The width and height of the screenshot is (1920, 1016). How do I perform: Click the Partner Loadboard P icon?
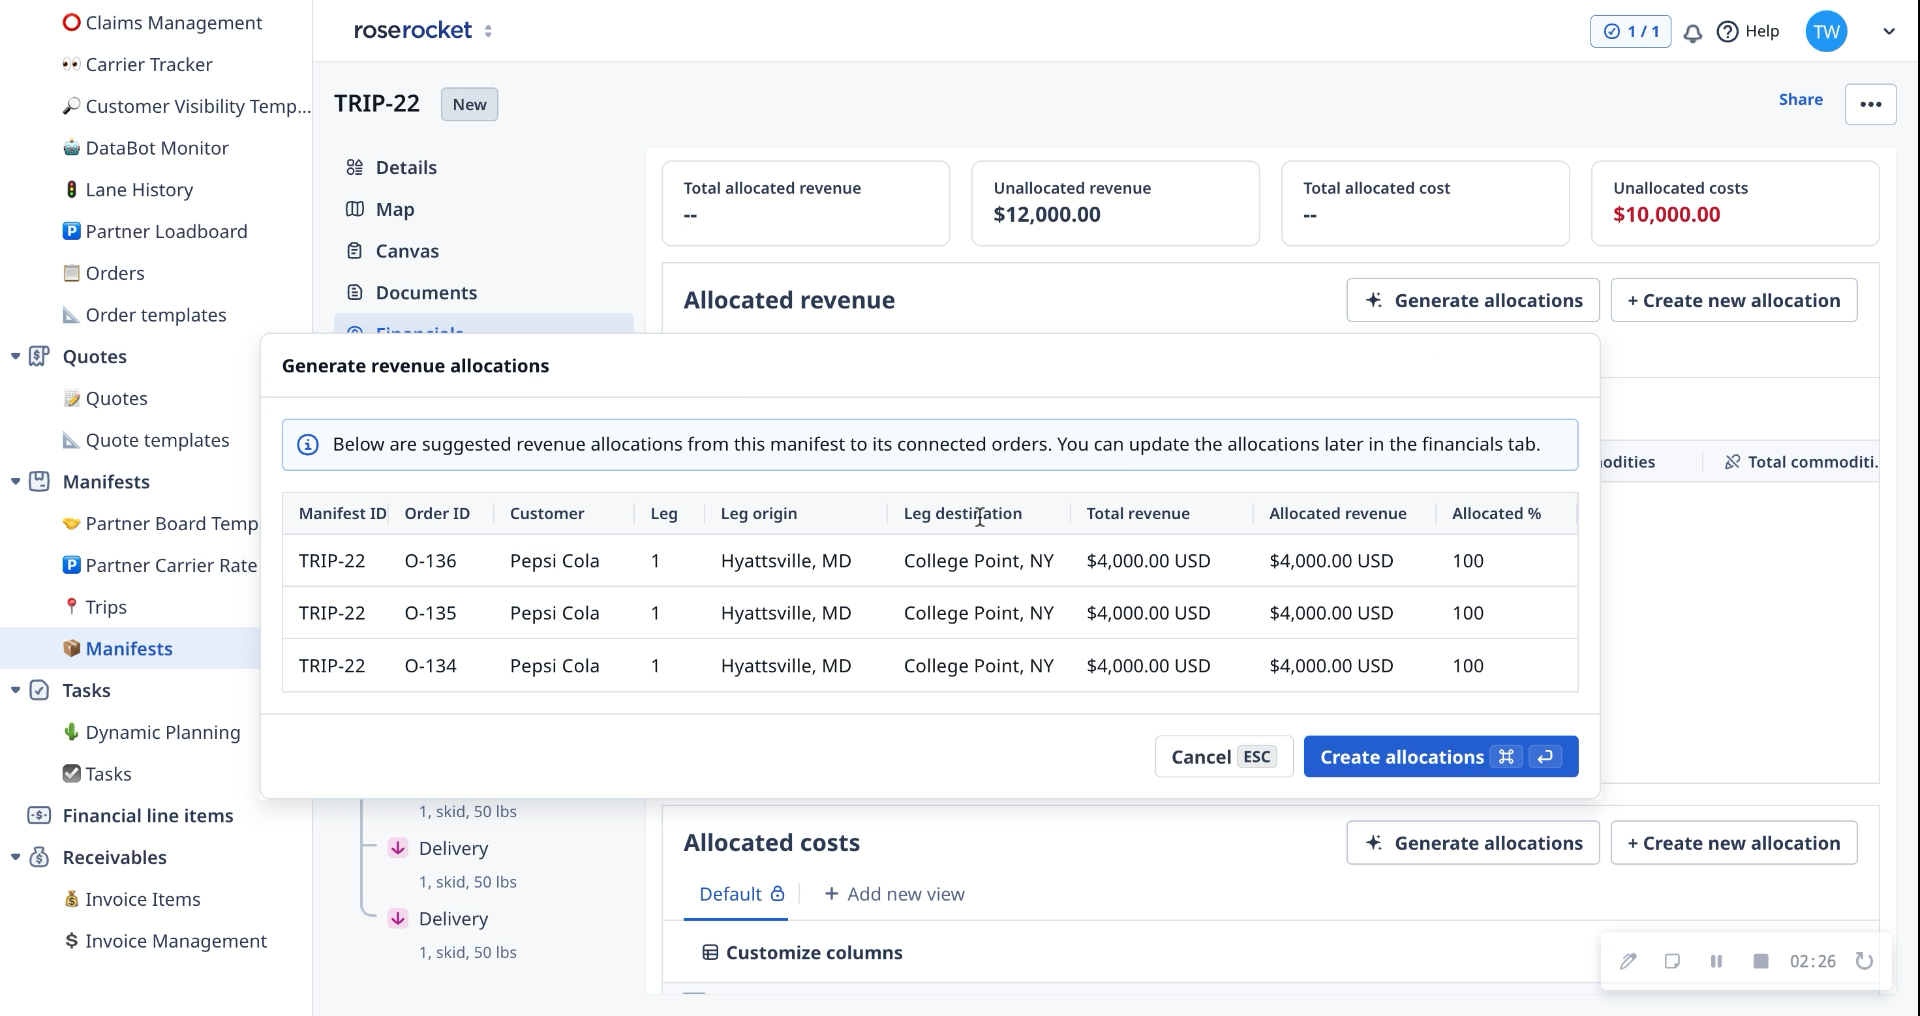coord(71,231)
